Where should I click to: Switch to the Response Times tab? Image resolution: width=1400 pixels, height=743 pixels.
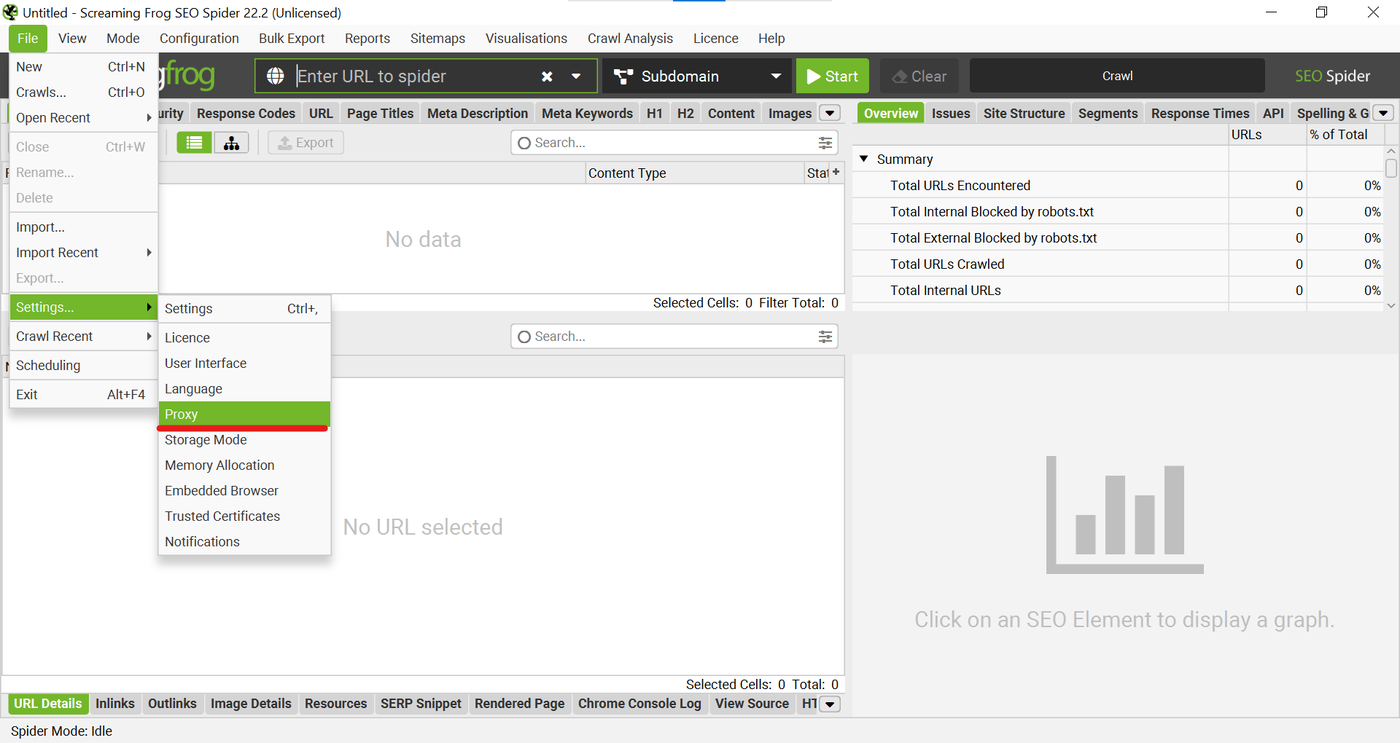1200,113
